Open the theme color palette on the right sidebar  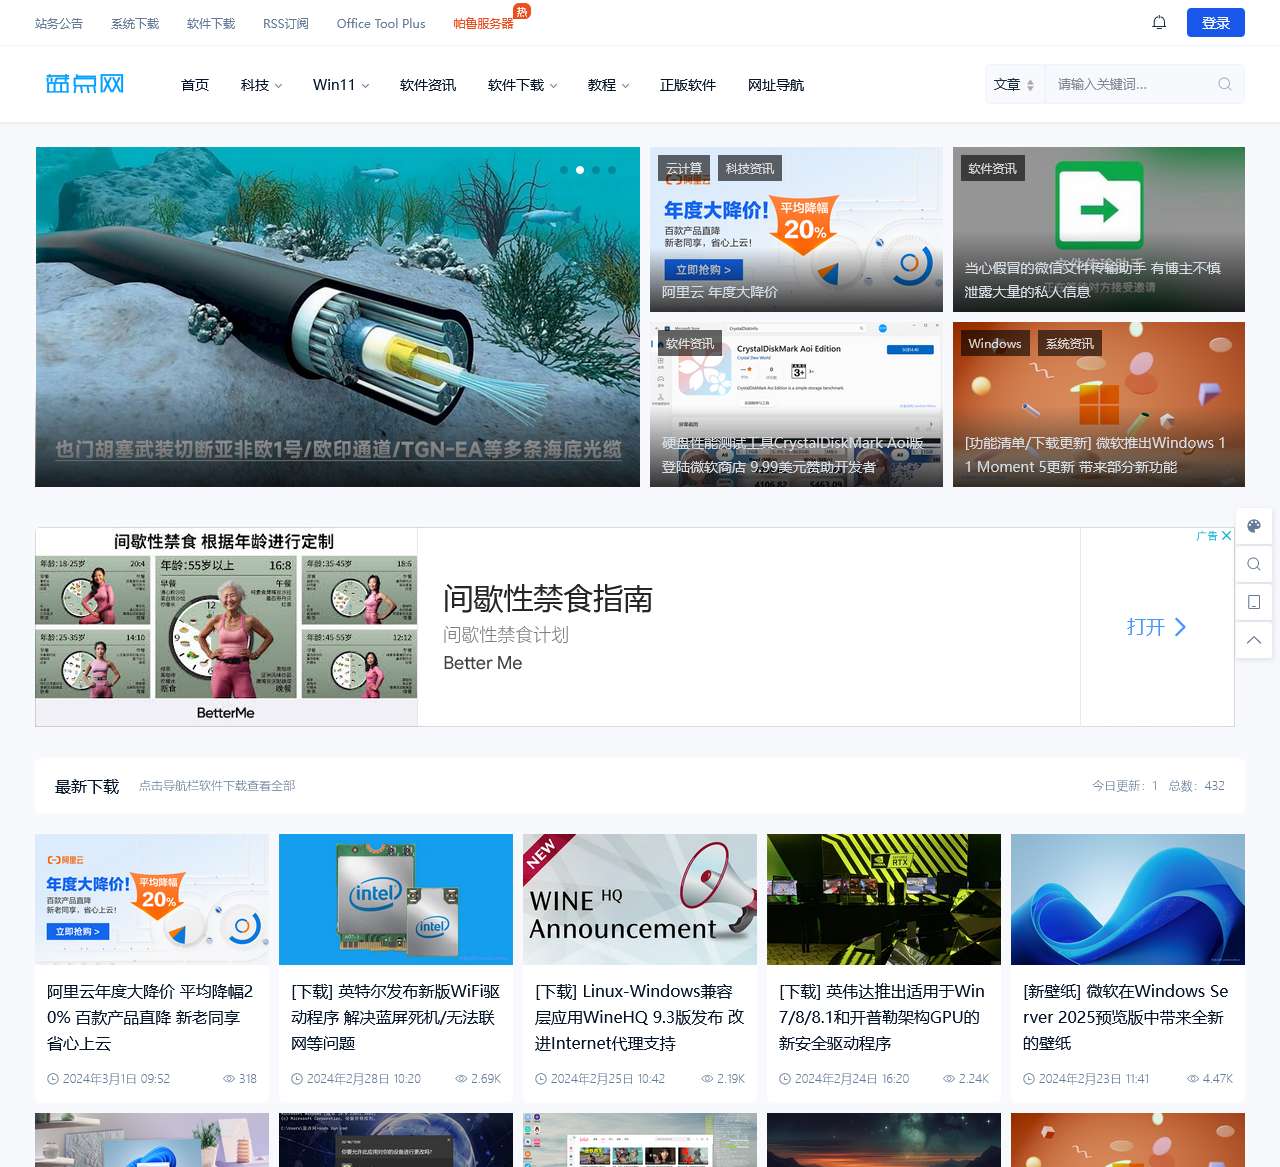(1254, 525)
